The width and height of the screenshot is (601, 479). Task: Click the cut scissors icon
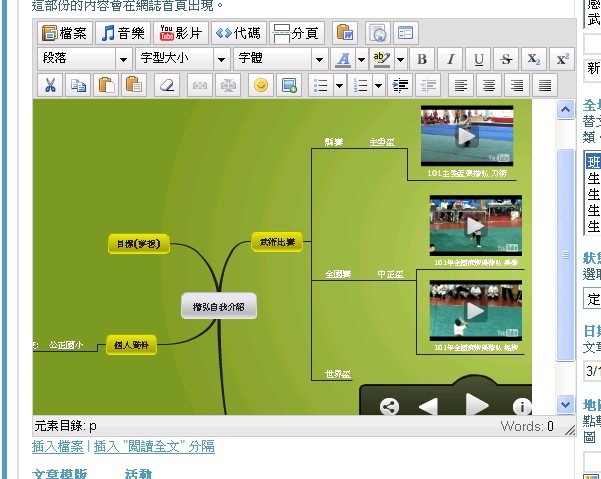point(50,85)
